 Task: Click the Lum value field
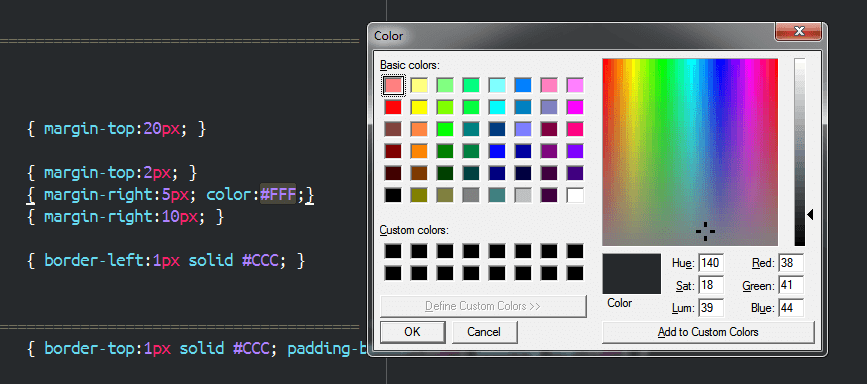tap(711, 308)
